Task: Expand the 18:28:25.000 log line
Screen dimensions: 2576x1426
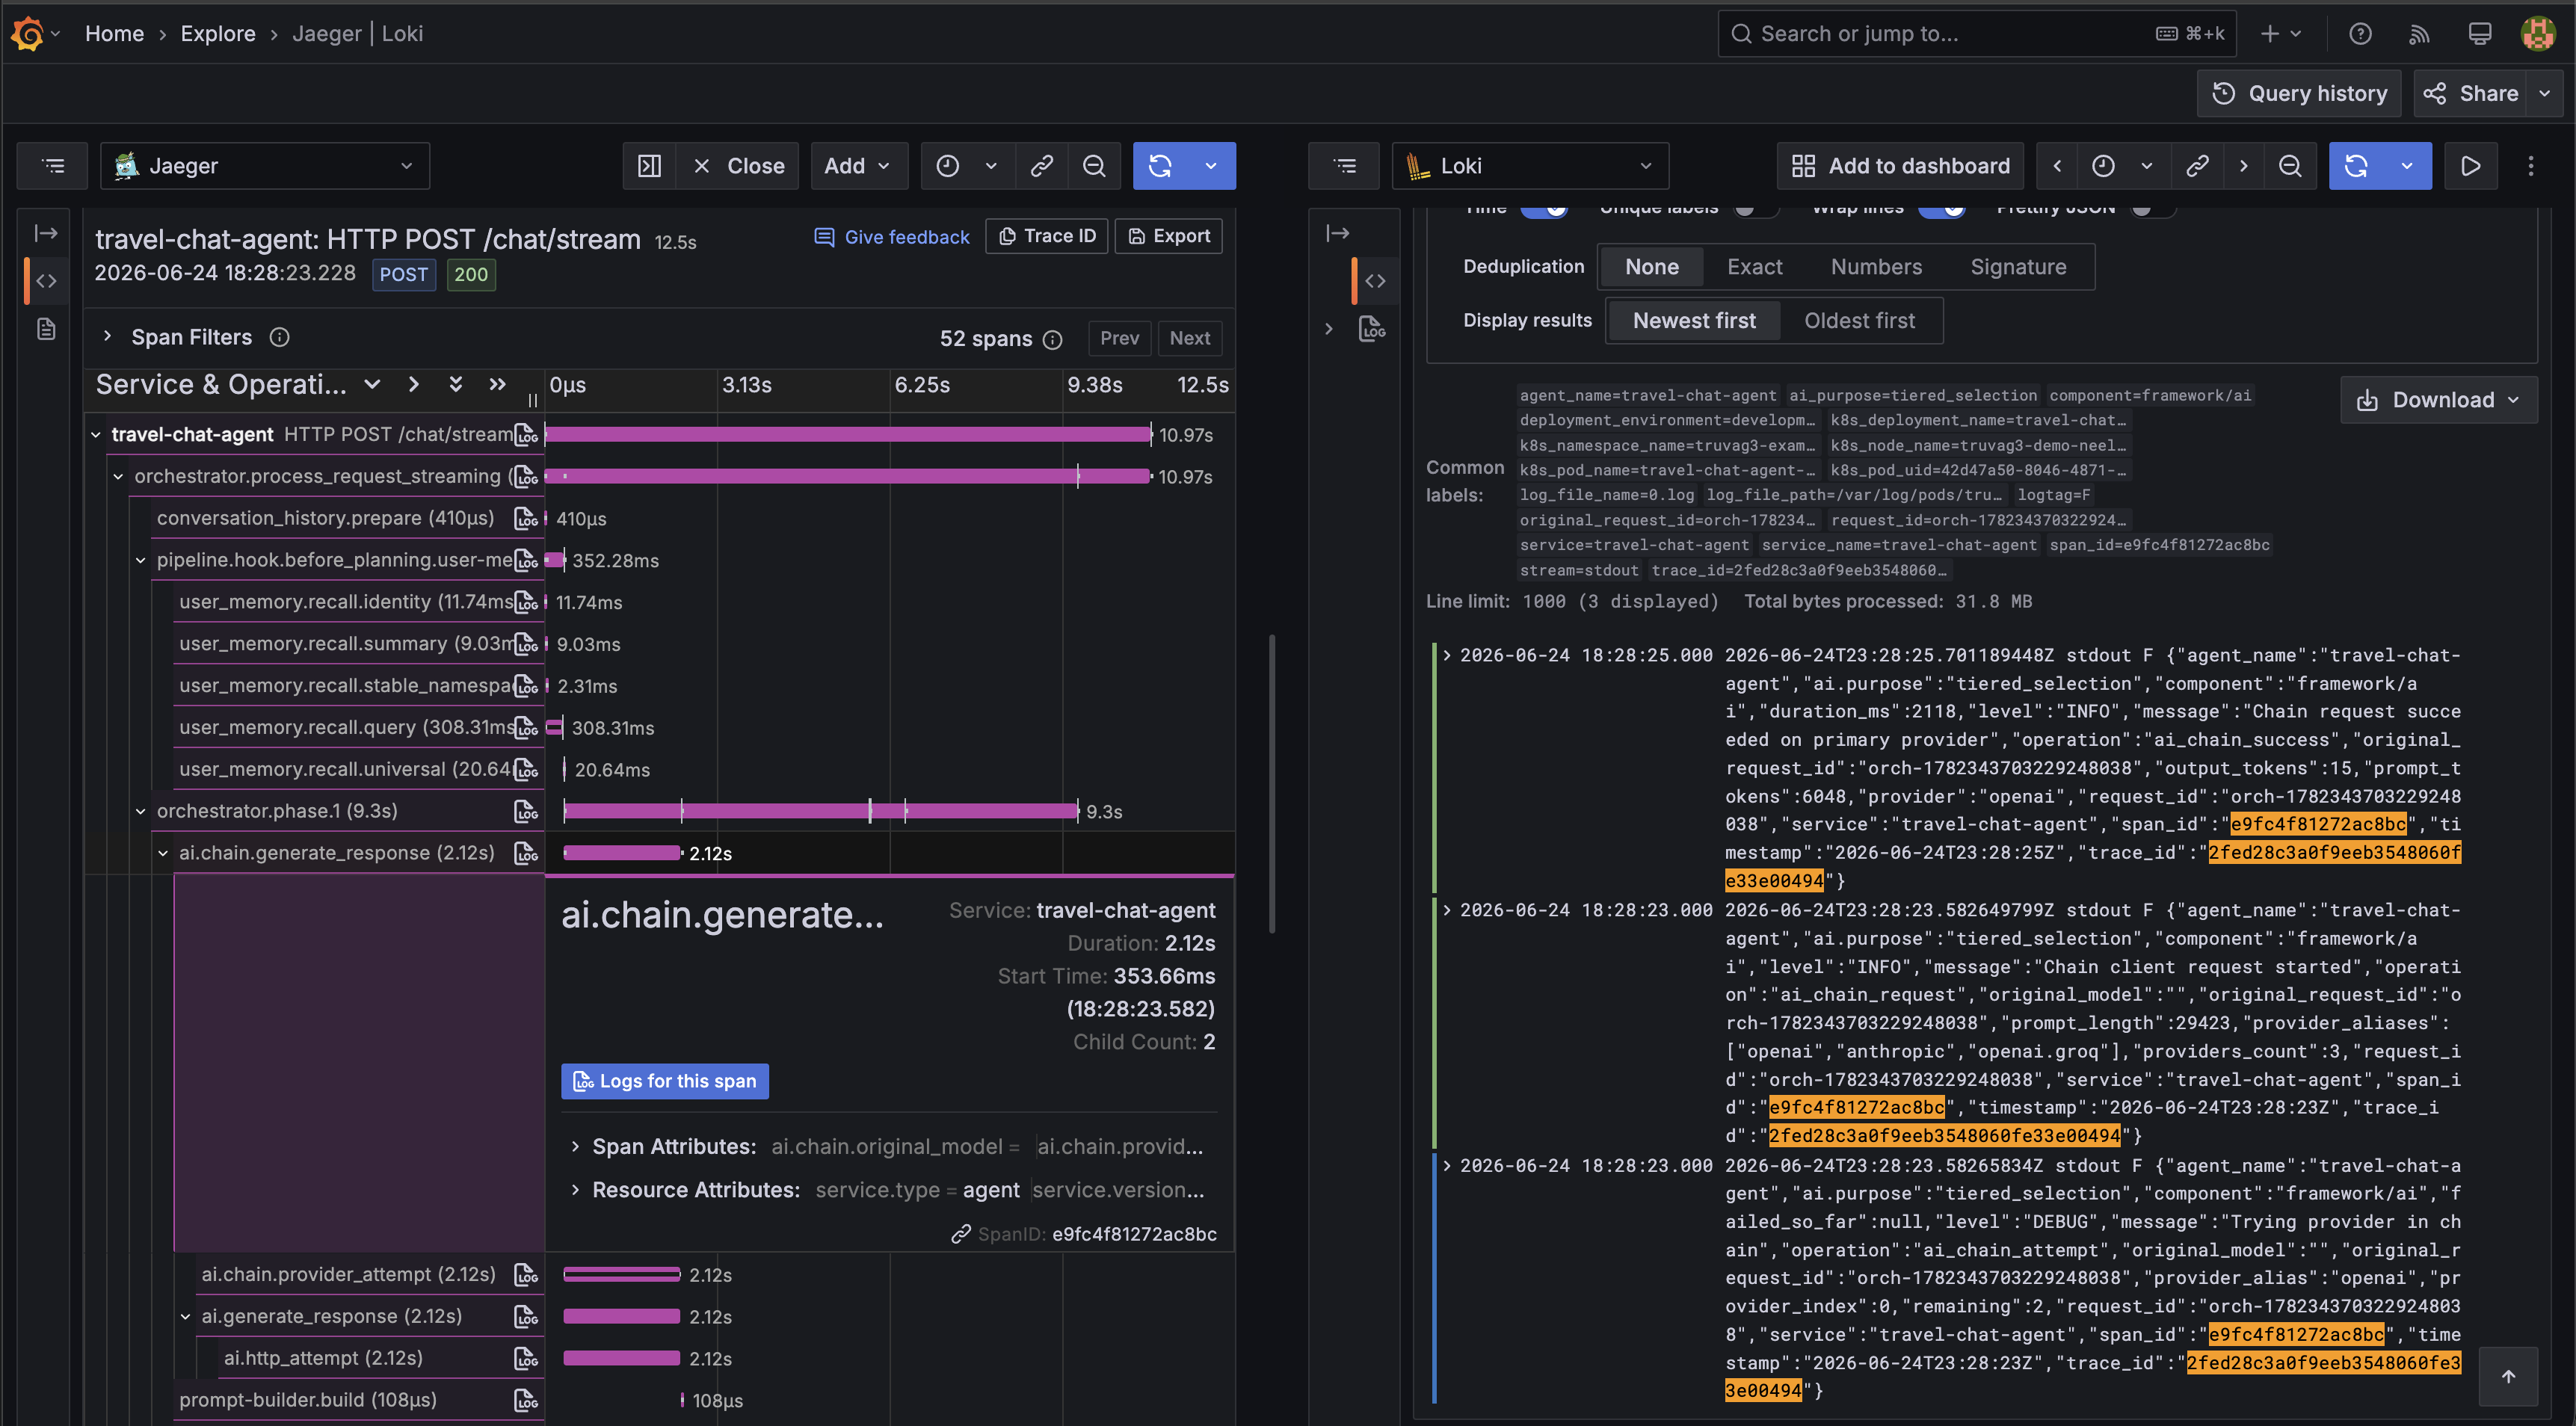Action: point(1446,656)
